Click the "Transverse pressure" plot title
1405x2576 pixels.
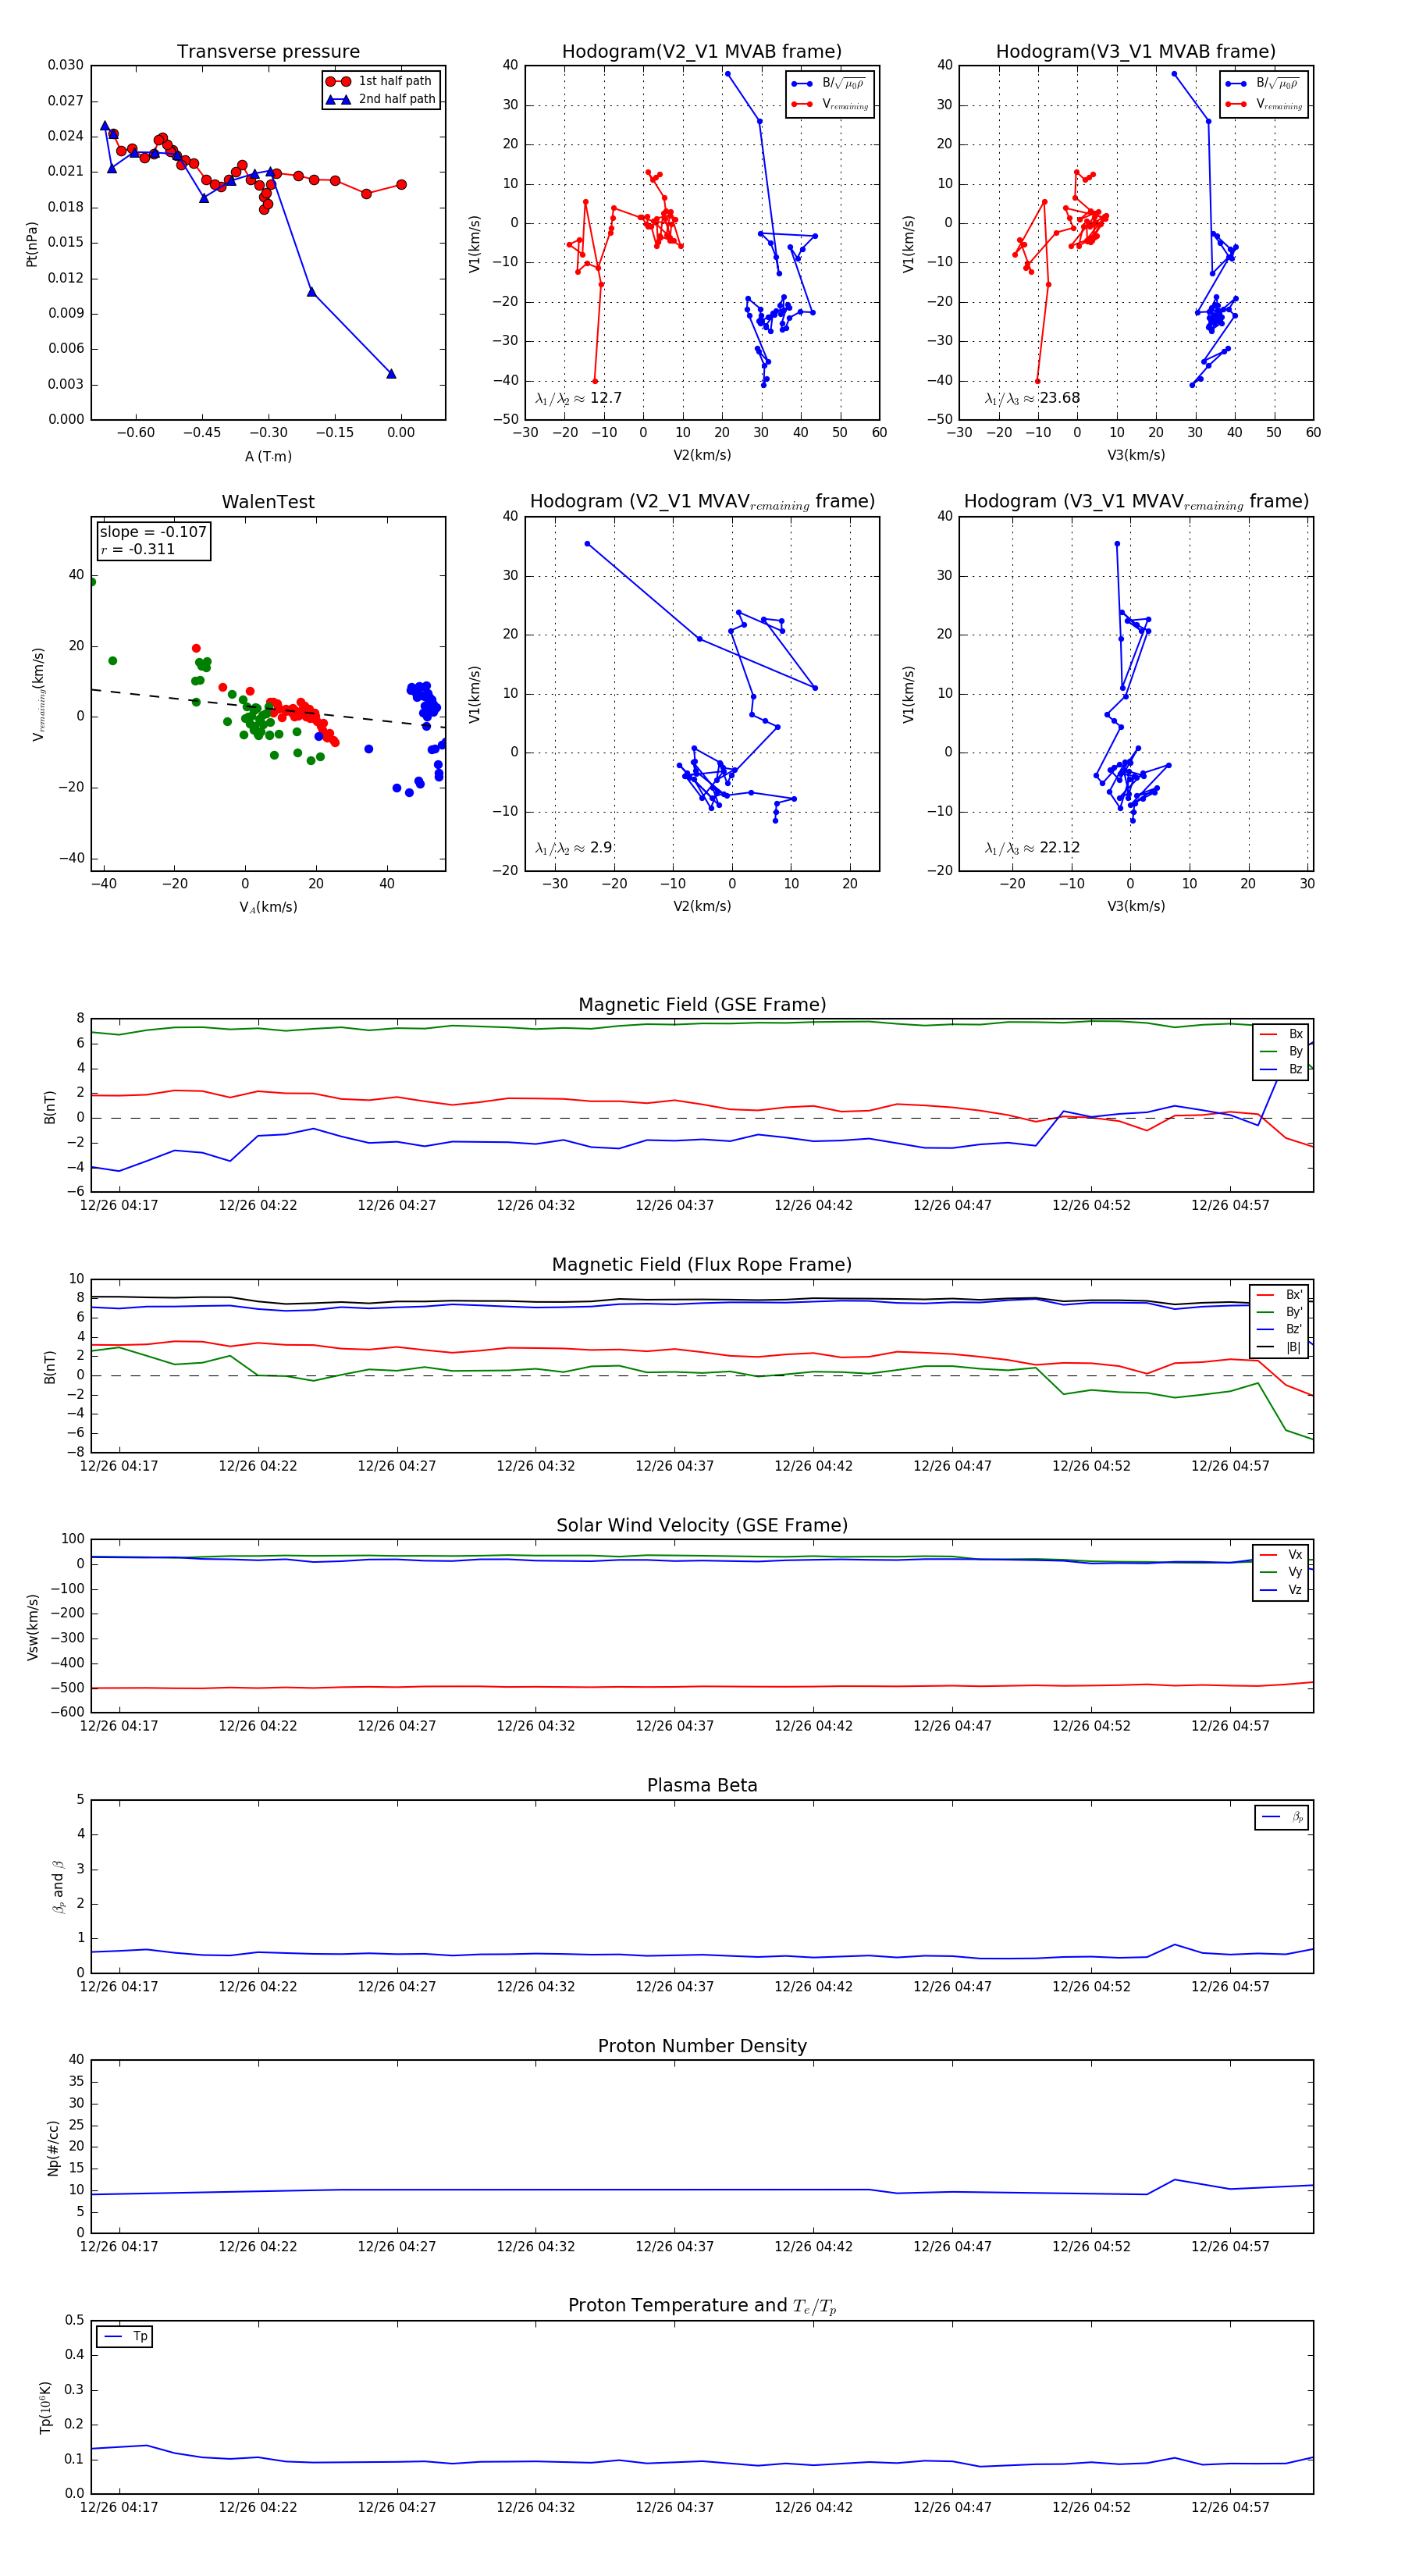(x=268, y=52)
